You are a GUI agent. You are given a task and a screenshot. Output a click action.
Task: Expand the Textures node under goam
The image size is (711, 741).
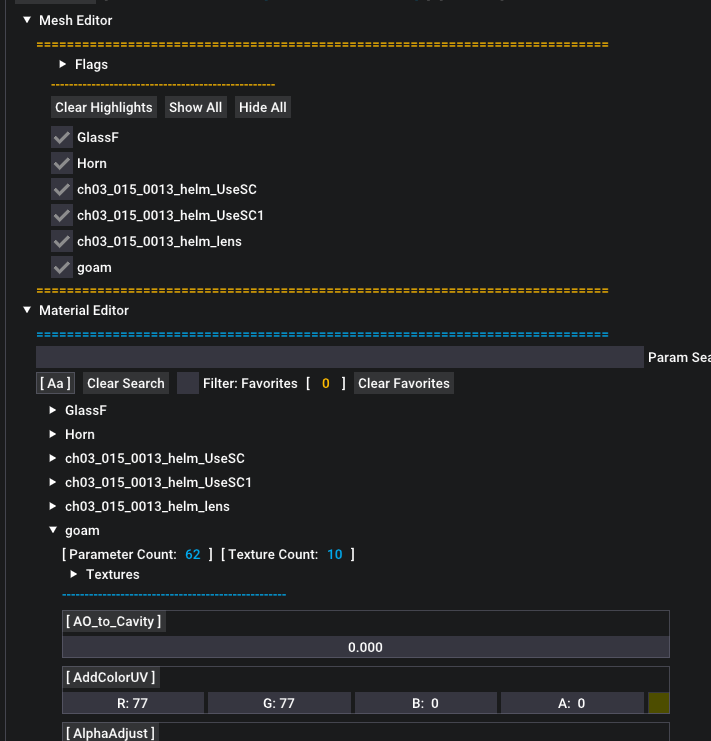(x=74, y=574)
